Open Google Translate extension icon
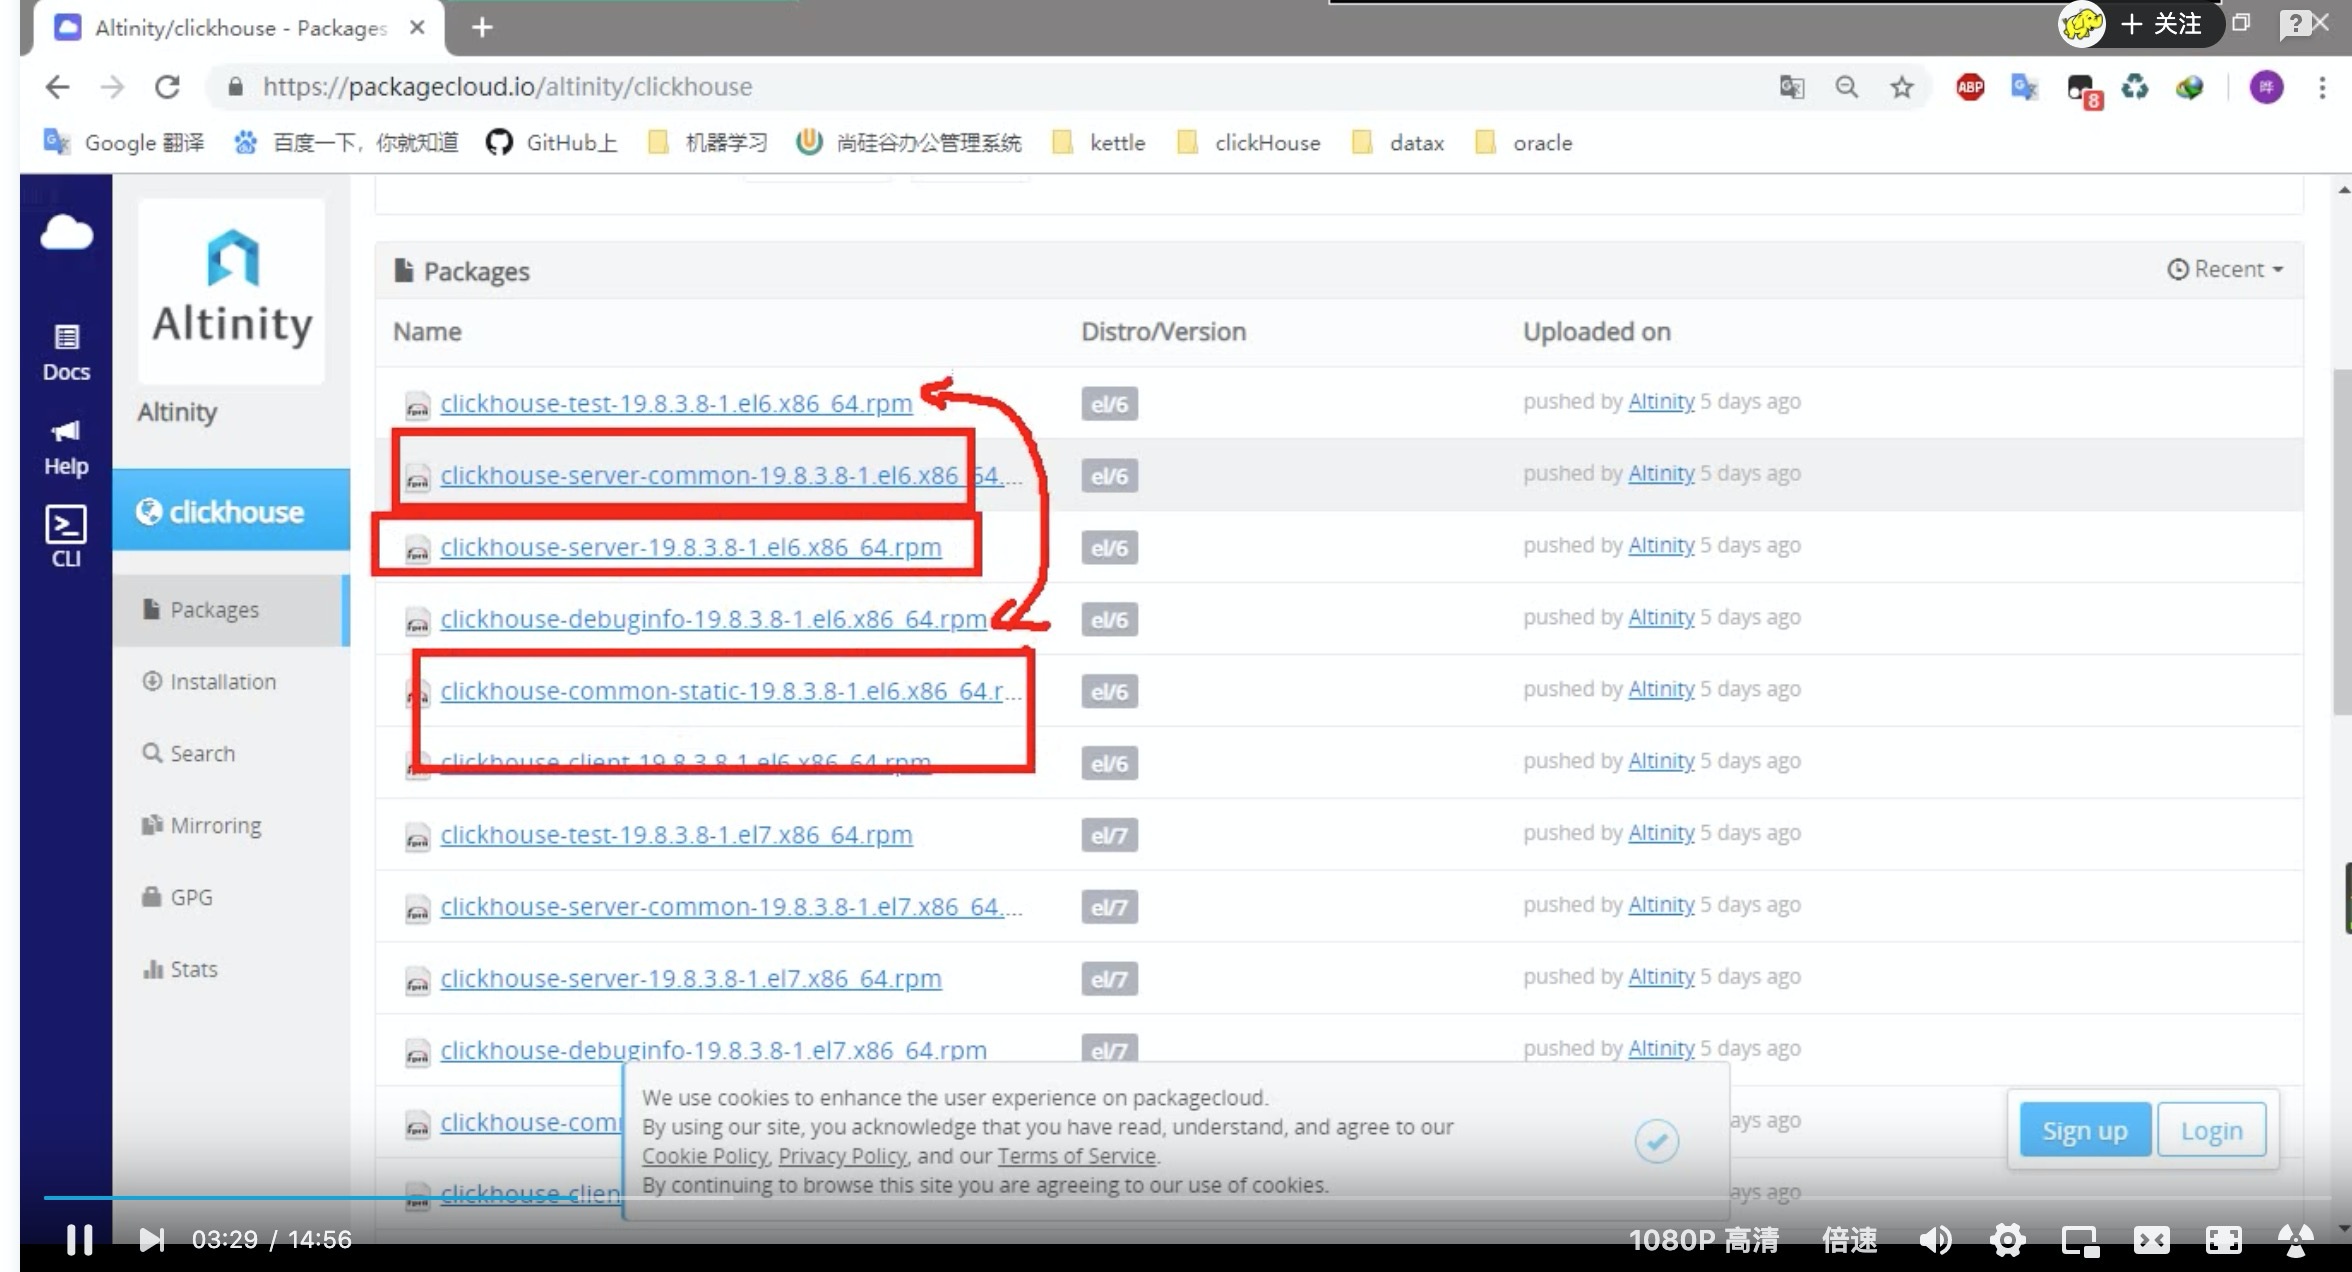 [2024, 87]
